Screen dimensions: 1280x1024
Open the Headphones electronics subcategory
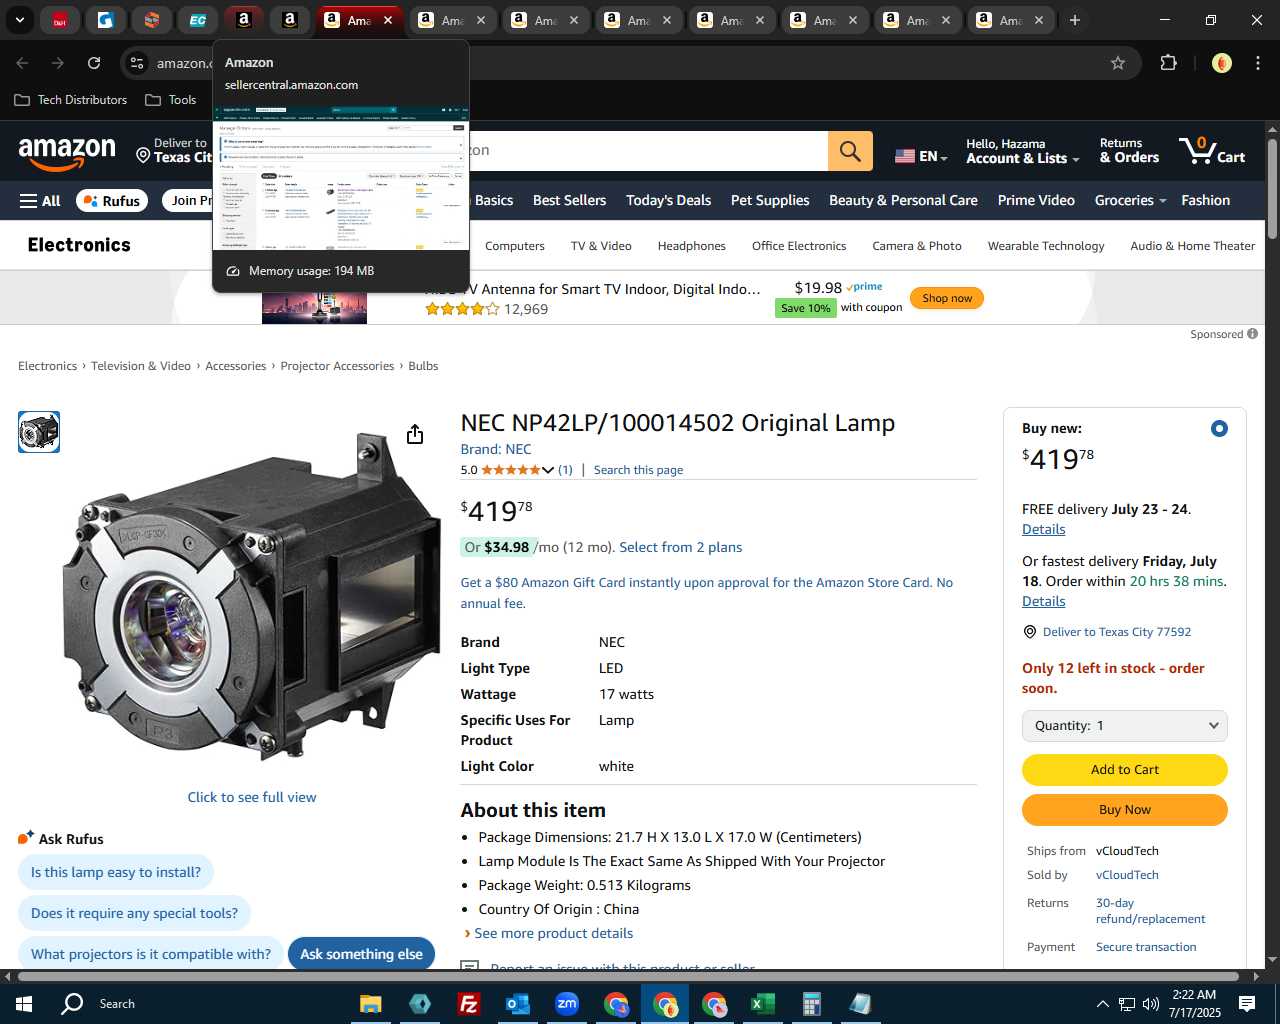(692, 246)
